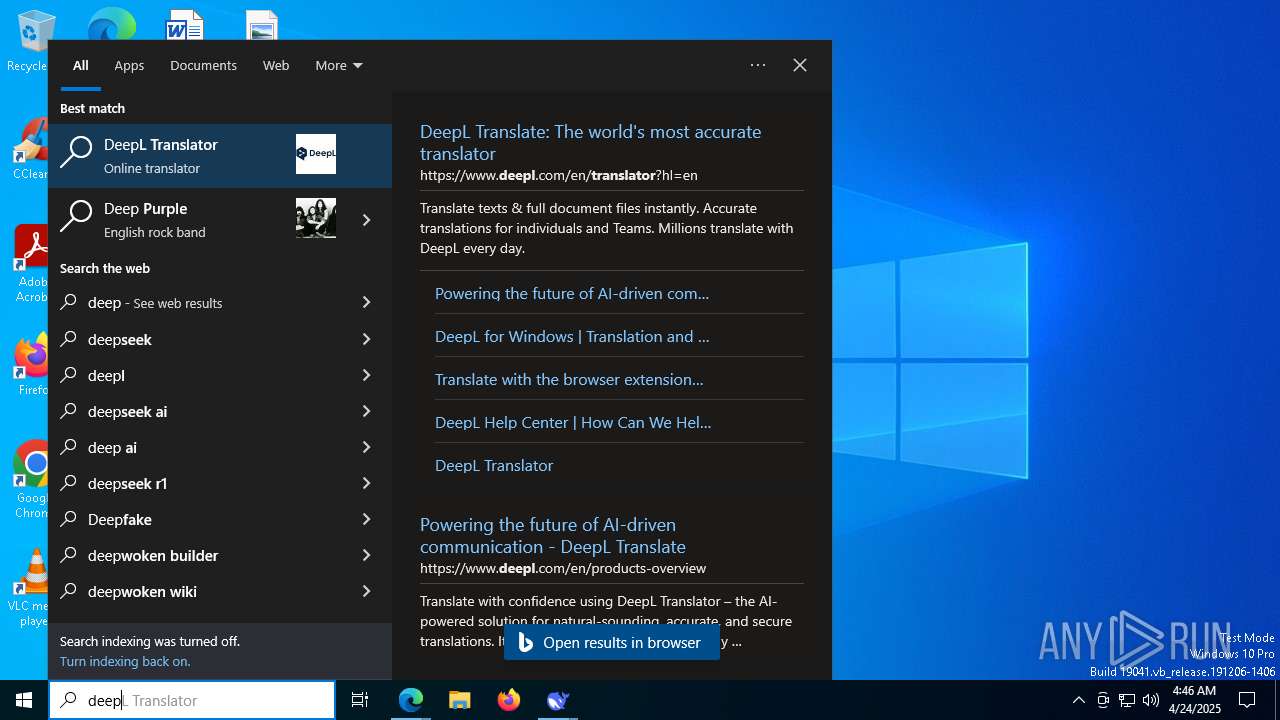Click the DeepL logo thumbnail

[x=316, y=154]
